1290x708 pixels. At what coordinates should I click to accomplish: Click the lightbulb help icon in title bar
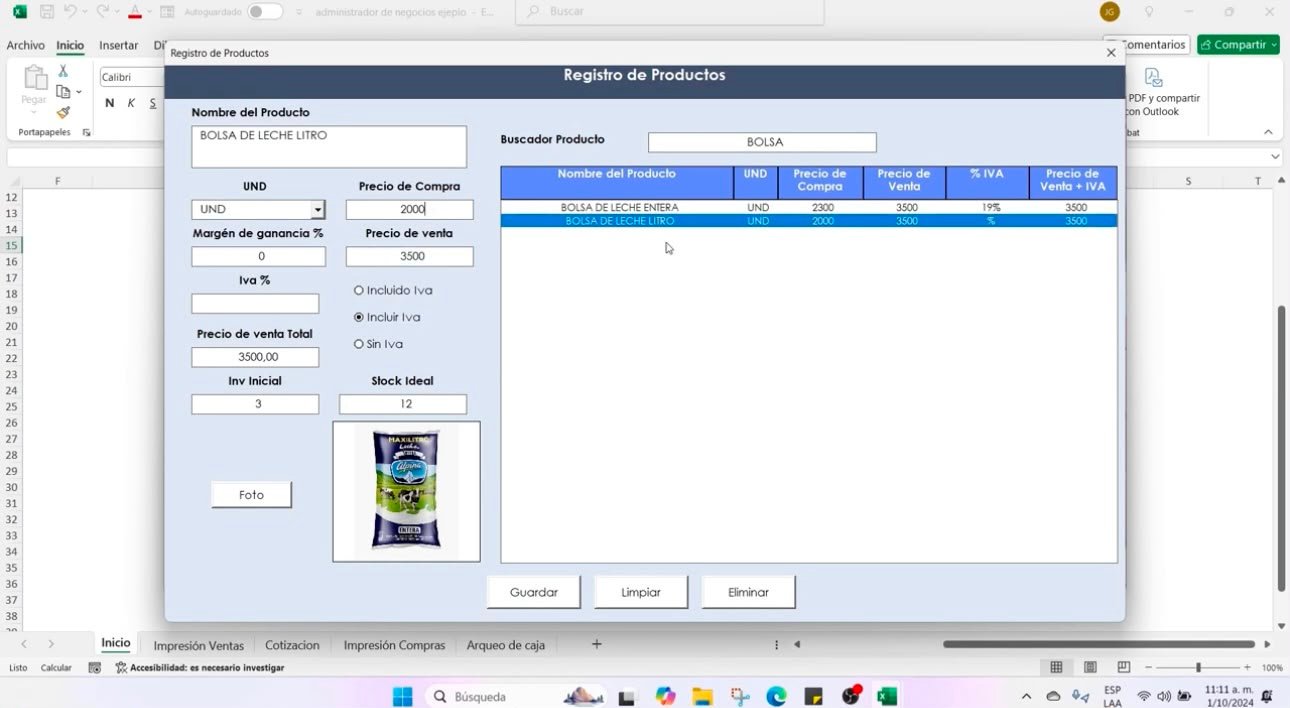tap(1149, 12)
